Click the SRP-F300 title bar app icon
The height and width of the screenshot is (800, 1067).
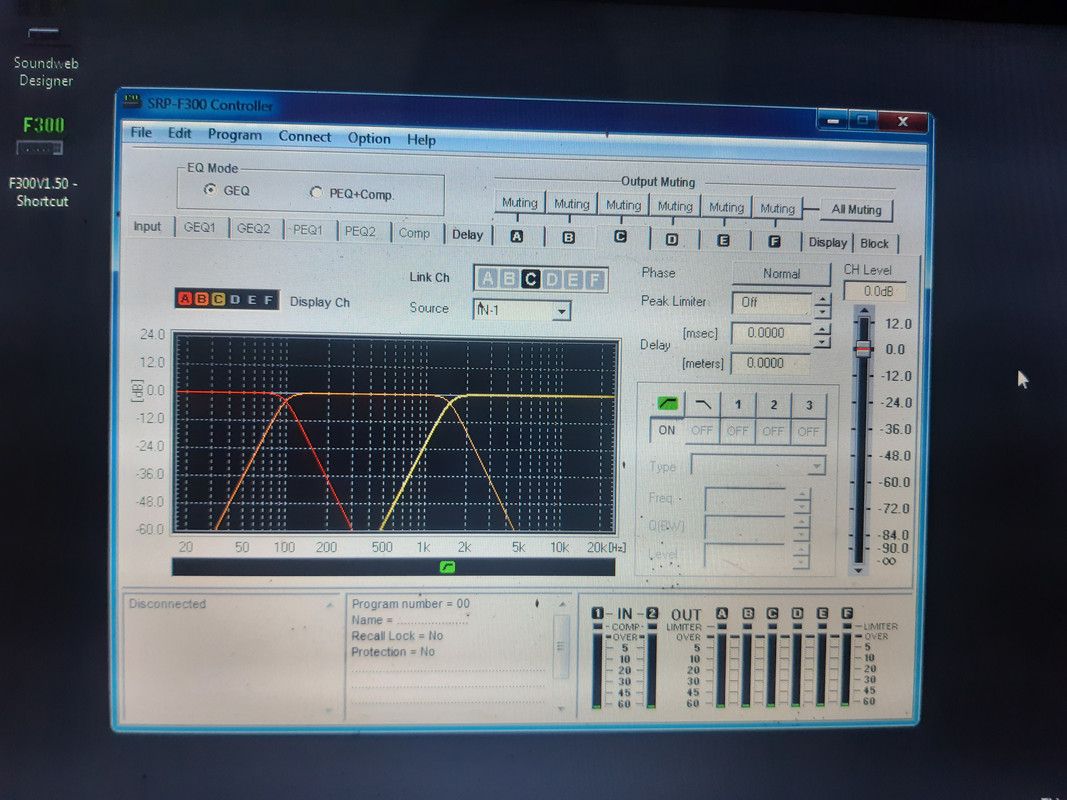132,101
